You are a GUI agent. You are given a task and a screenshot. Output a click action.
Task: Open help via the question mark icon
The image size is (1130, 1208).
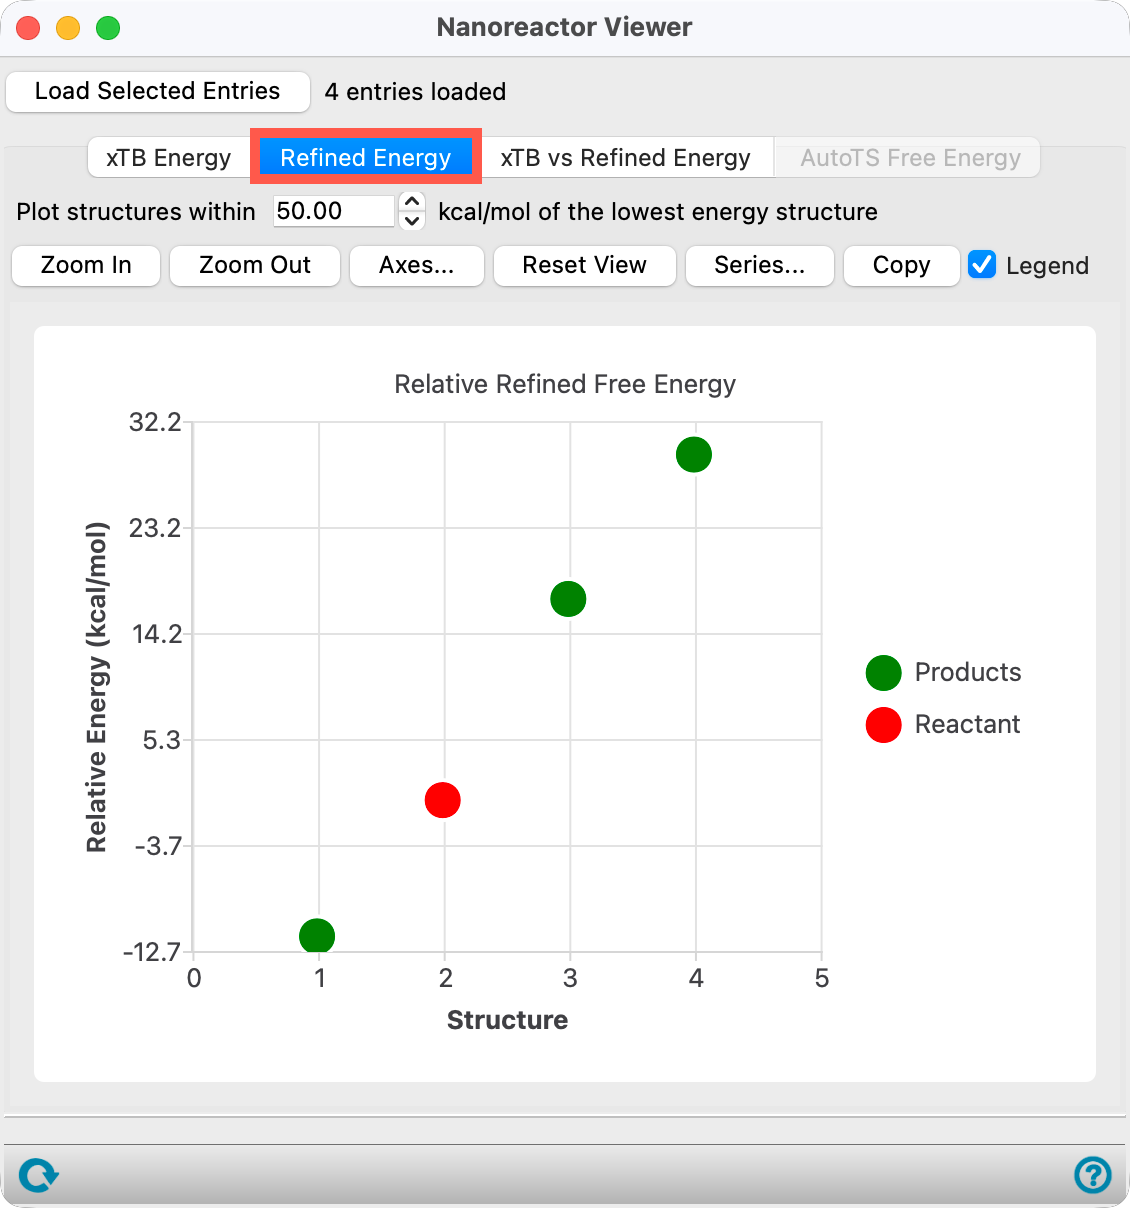coord(1092,1174)
